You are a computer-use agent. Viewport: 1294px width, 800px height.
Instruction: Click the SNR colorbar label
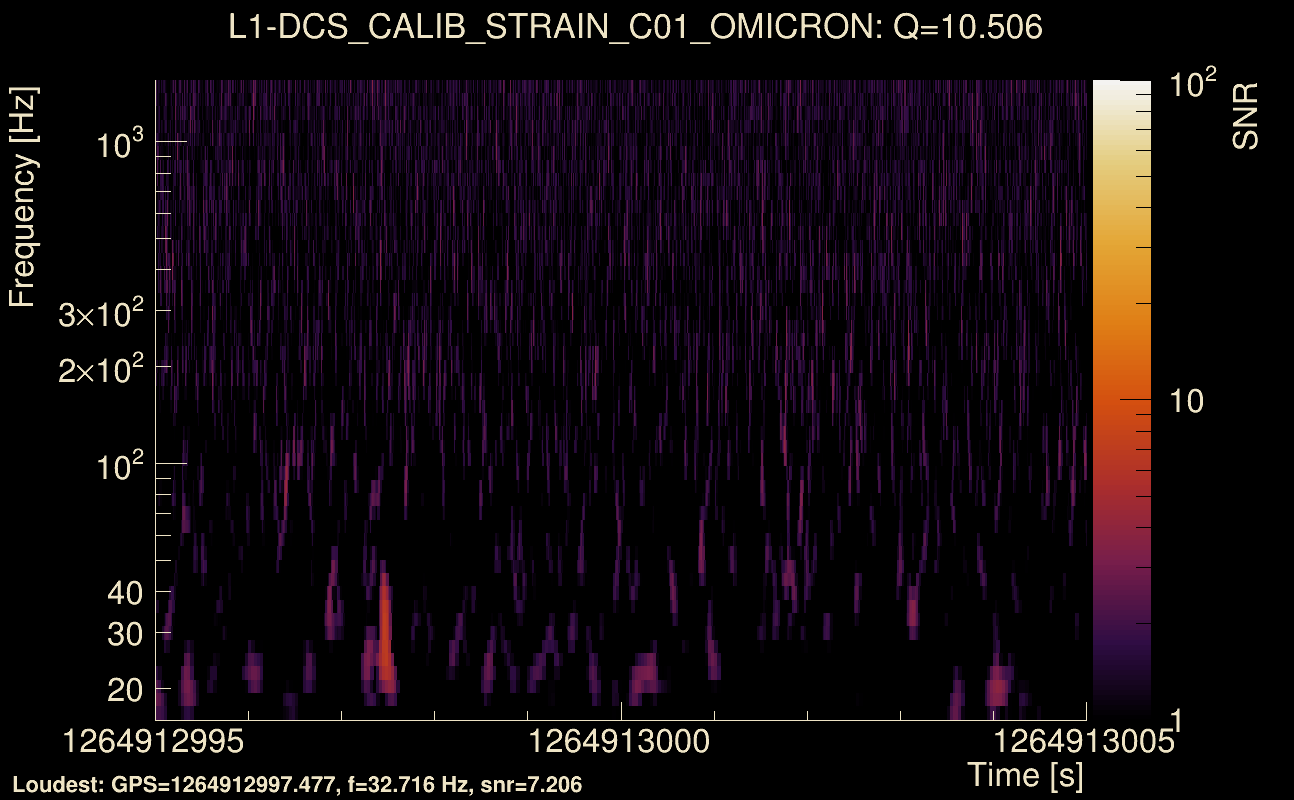(1245, 116)
